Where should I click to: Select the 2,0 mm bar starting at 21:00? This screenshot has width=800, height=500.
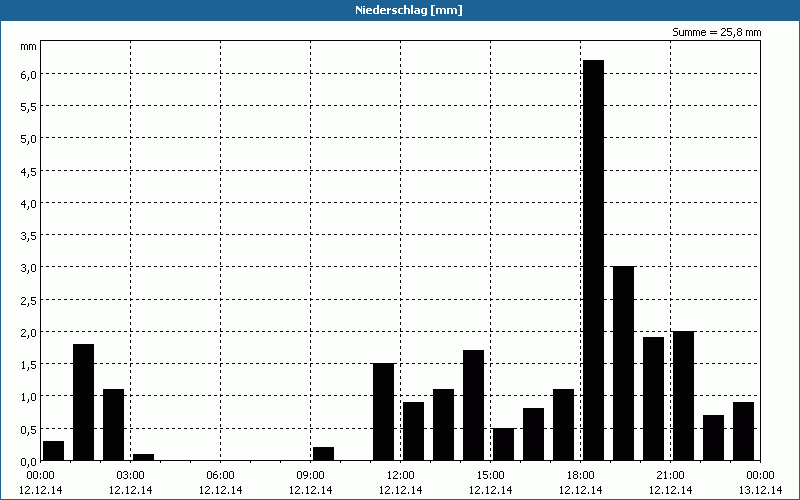click(x=684, y=396)
